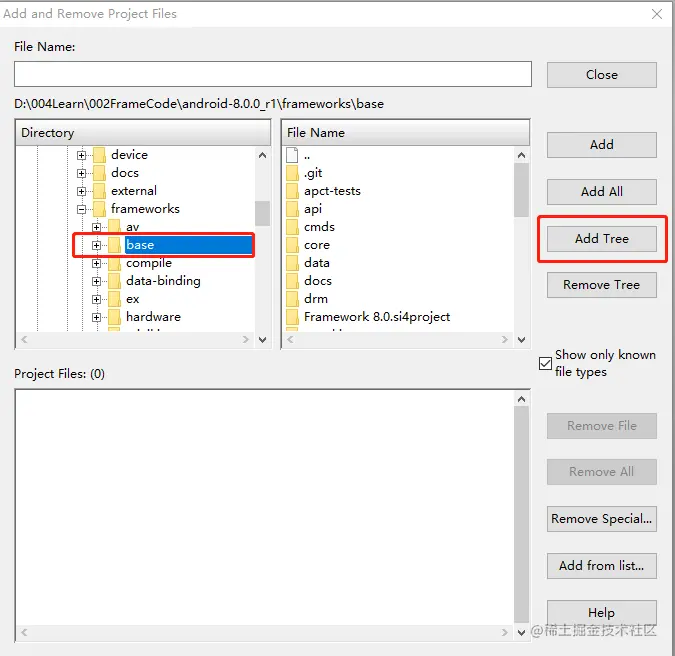The height and width of the screenshot is (656, 675).
Task: Click Add from list button
Action: 601,566
